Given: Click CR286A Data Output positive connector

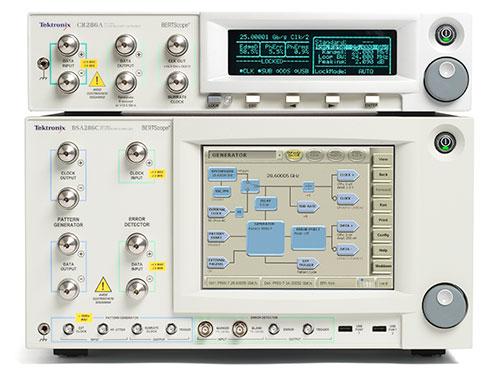Looking at the screenshot, I should click(126, 45).
